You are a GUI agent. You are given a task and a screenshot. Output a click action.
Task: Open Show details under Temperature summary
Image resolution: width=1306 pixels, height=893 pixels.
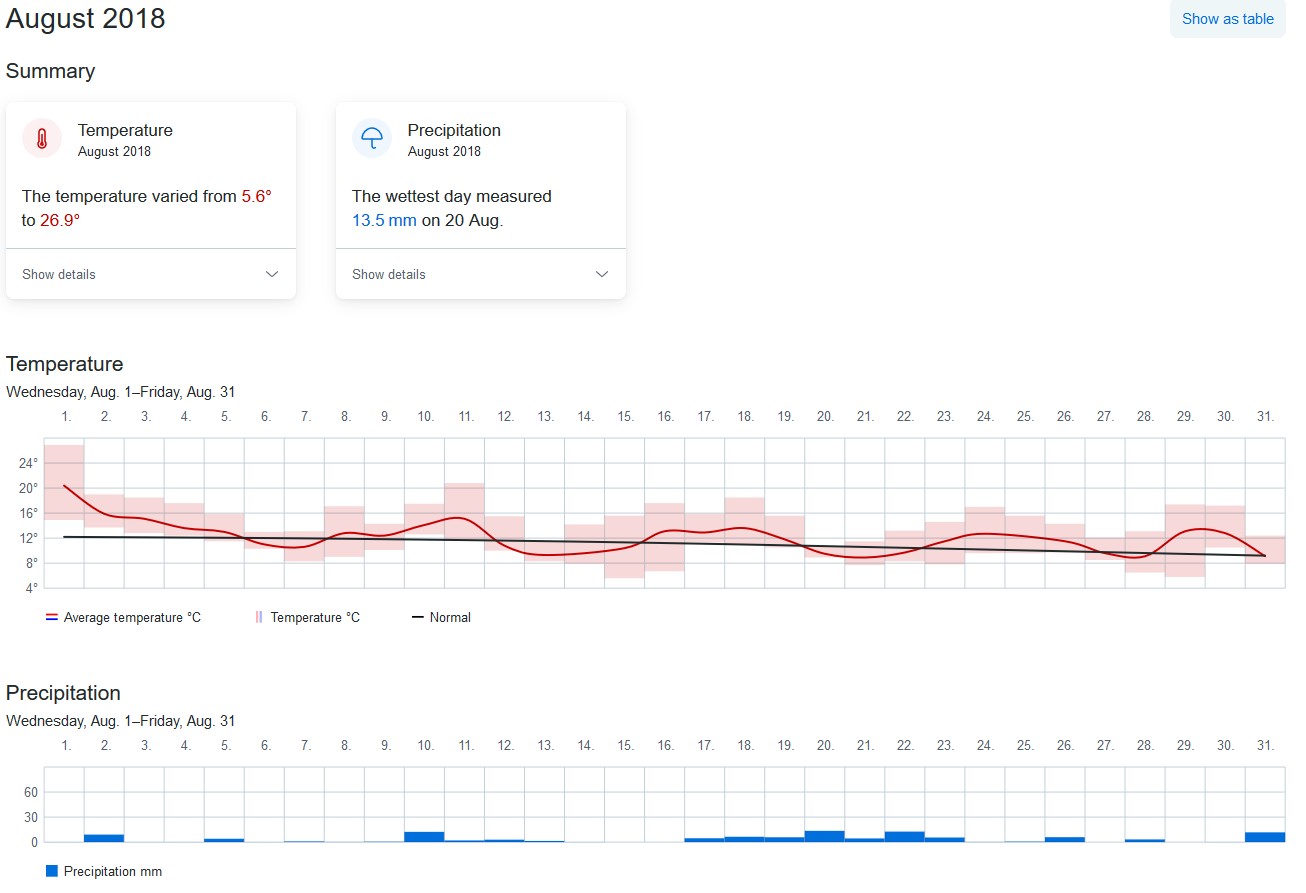coord(59,274)
